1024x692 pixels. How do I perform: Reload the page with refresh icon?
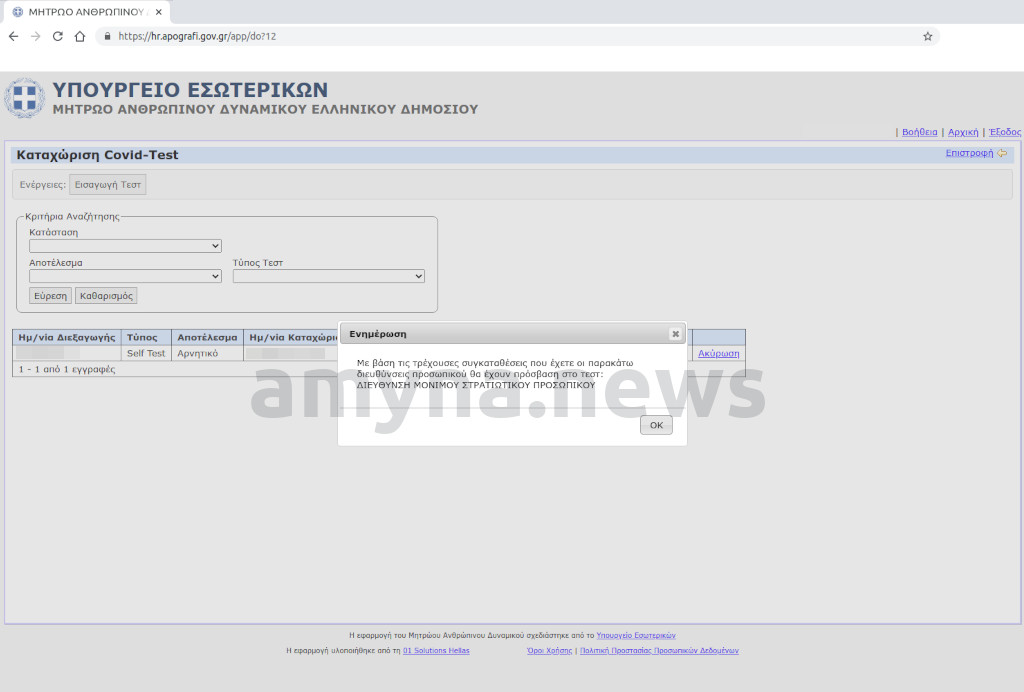pyautogui.click(x=57, y=37)
